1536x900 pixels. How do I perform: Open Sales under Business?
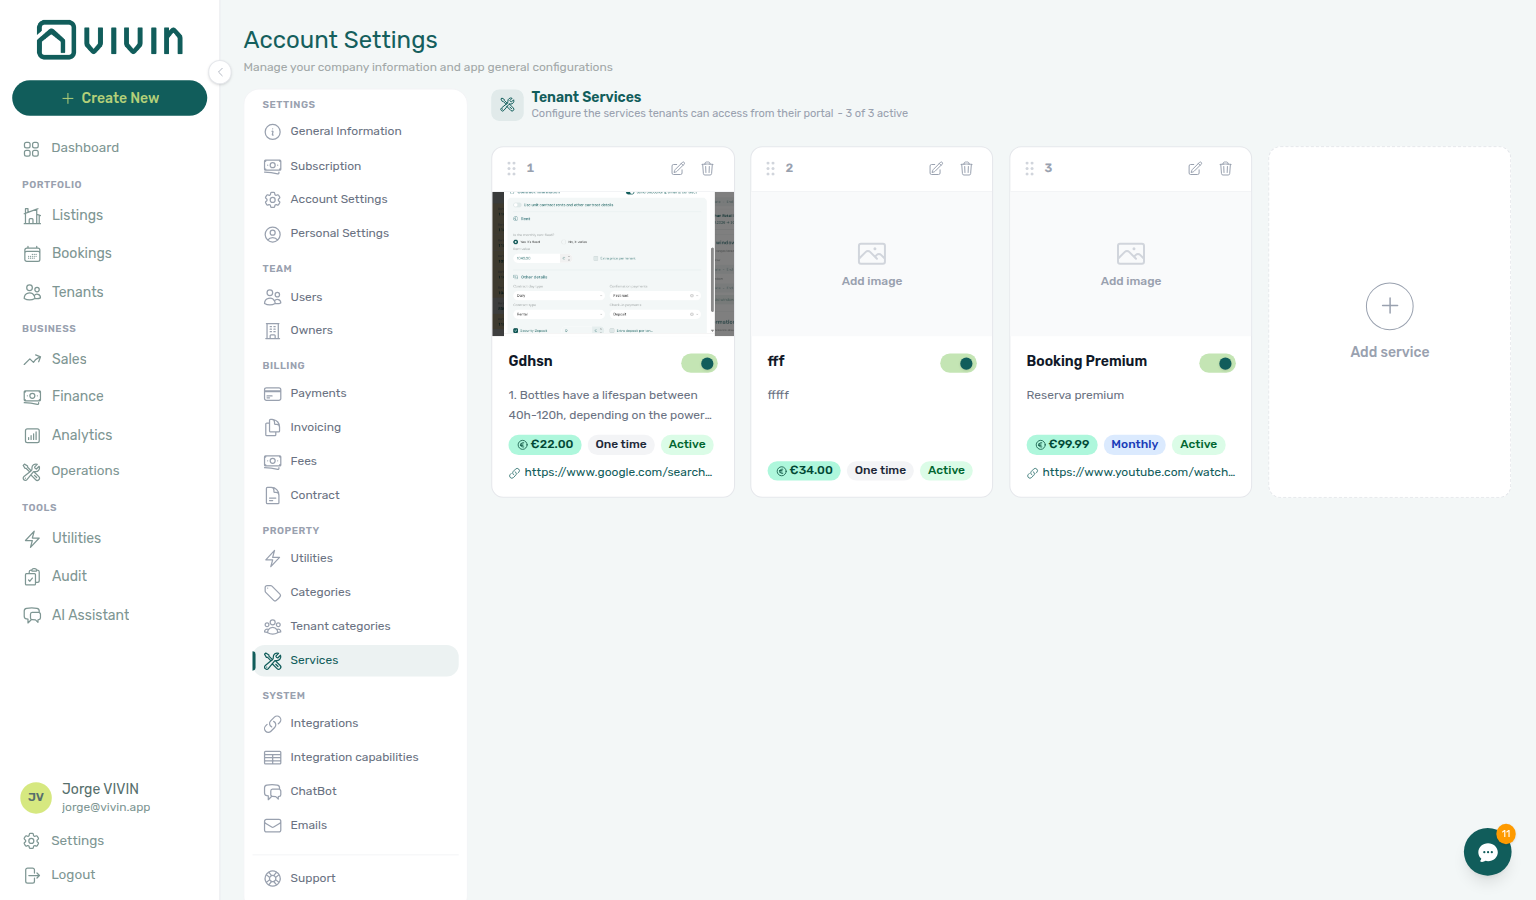69,359
